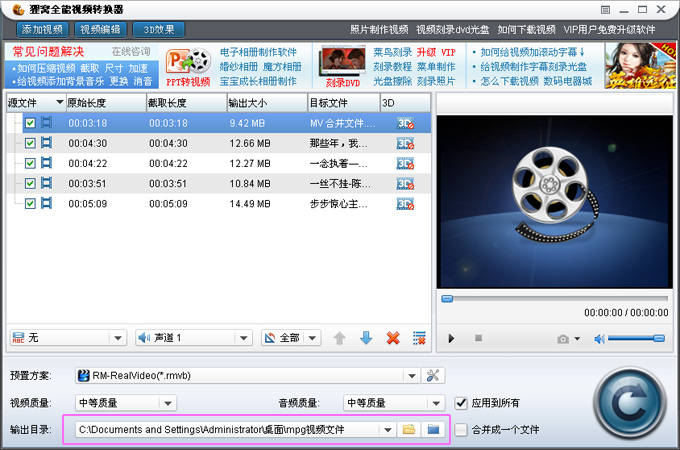
Task: Click the clear file list icon
Action: (419, 338)
